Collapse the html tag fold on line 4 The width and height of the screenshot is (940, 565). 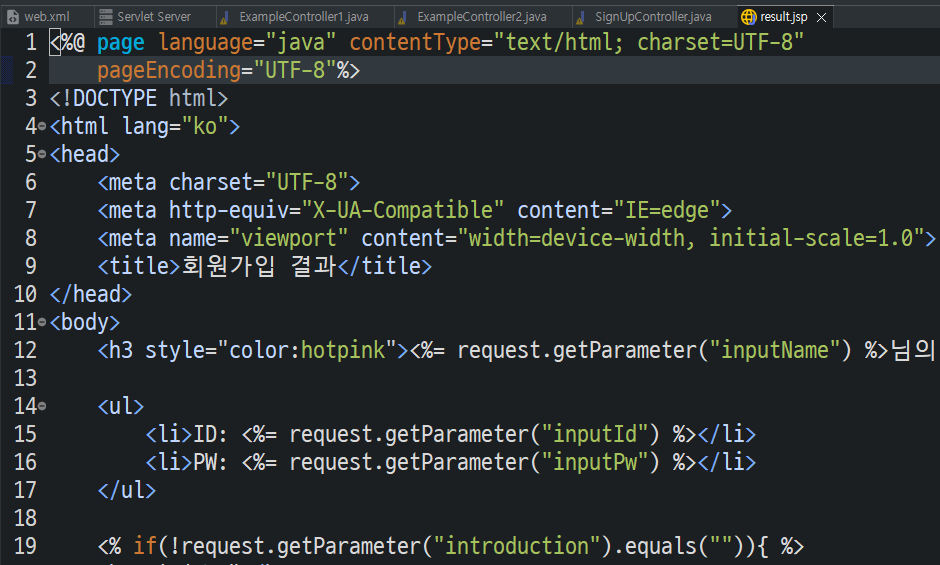click(41, 127)
